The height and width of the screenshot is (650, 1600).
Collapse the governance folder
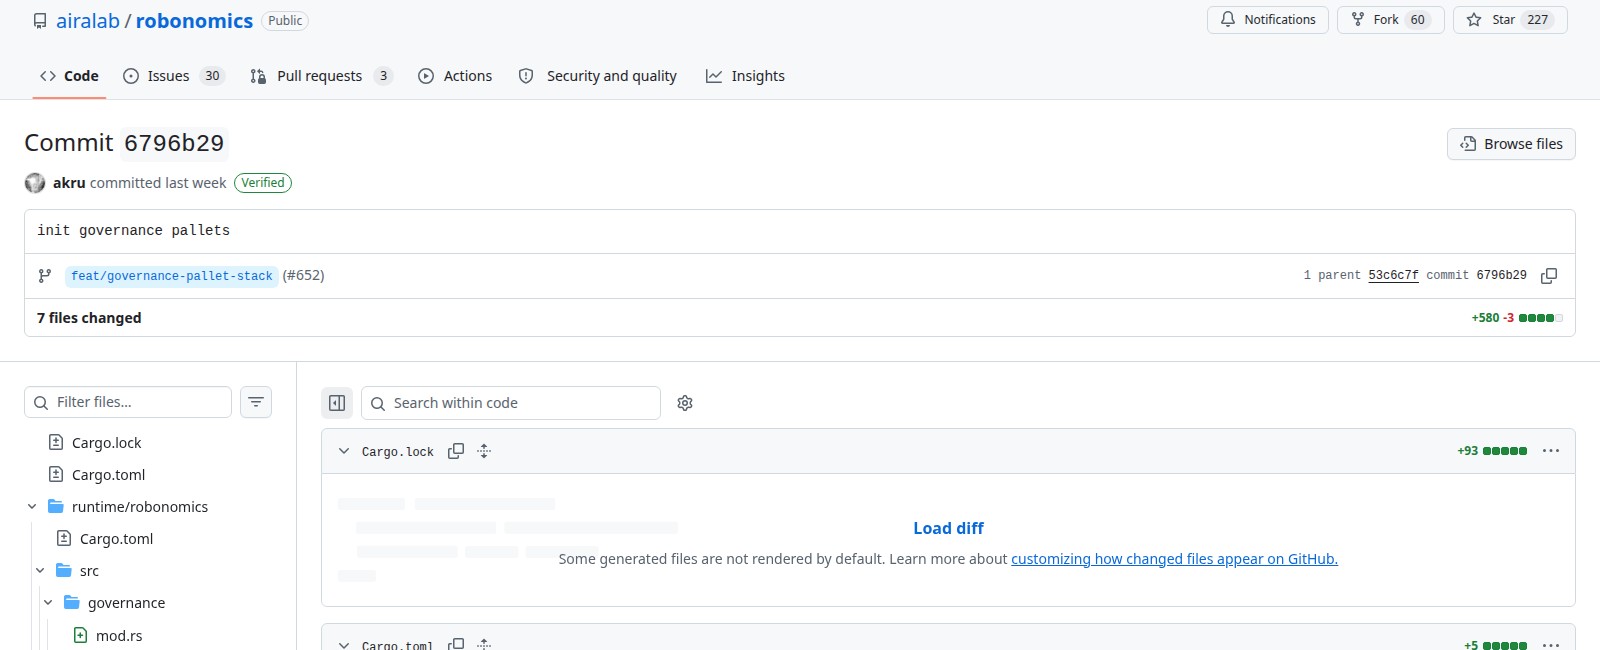click(48, 603)
